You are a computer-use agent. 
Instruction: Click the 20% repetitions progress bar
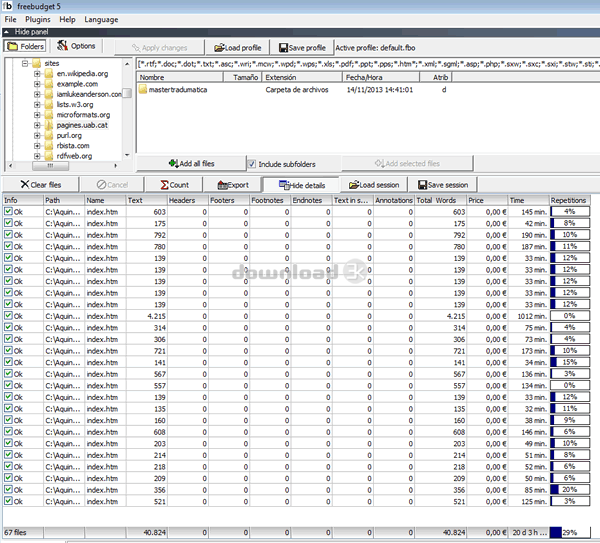(x=570, y=489)
